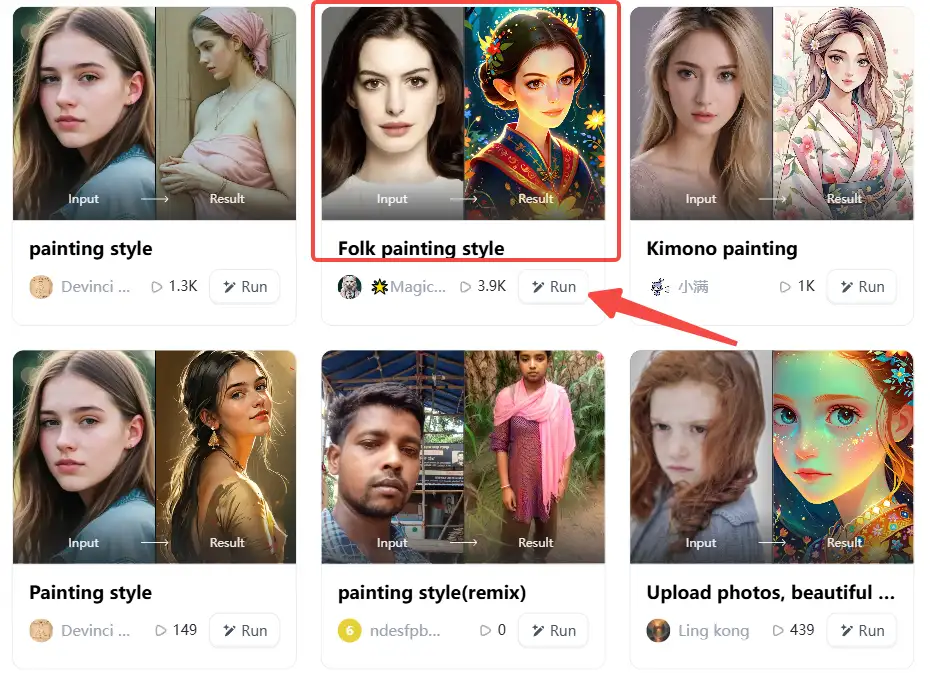Open the painting style(remix) title
The image size is (930, 680).
click(429, 593)
